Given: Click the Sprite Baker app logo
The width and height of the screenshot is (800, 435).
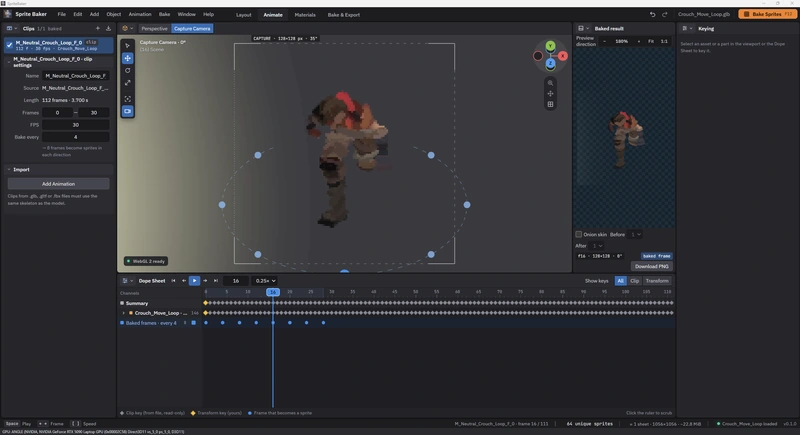Looking at the screenshot, I should [8, 14].
